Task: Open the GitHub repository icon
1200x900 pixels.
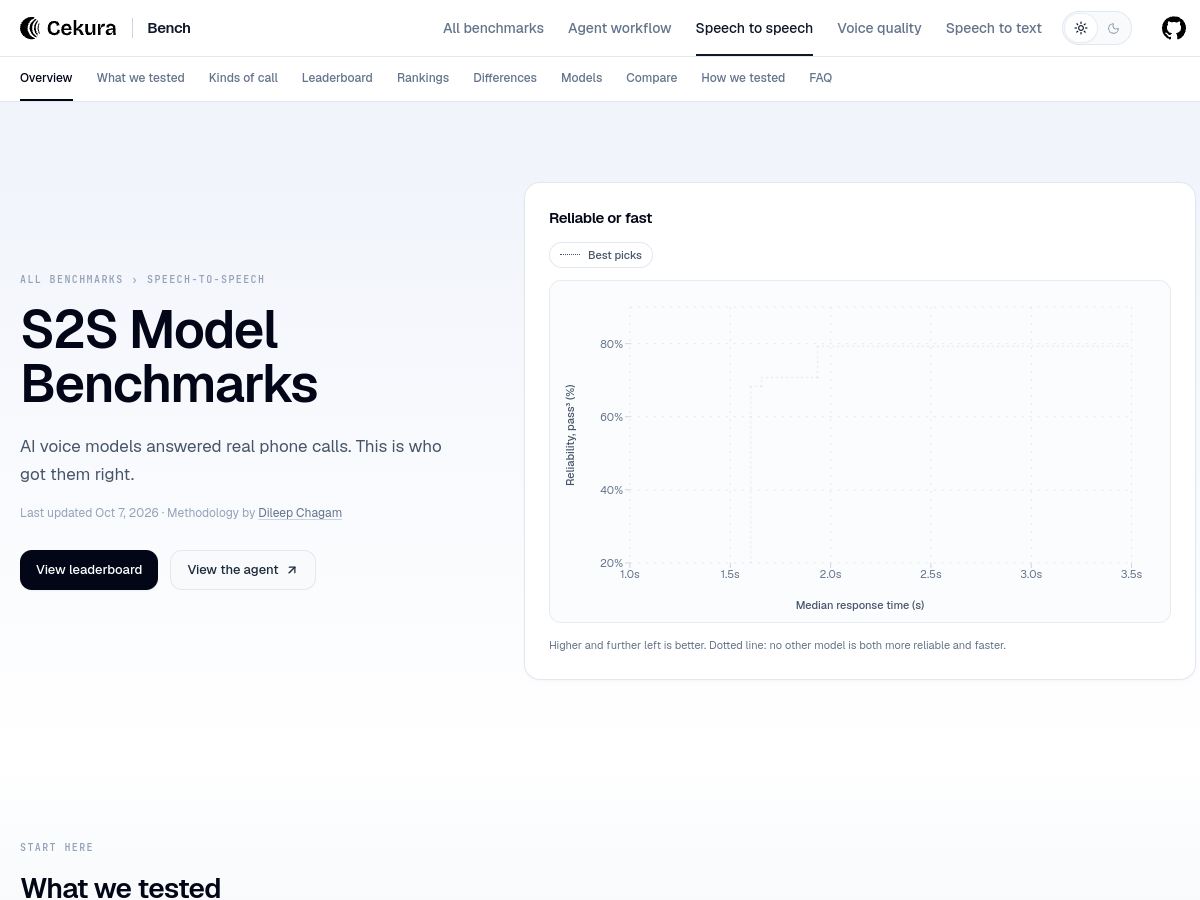Action: pyautogui.click(x=1174, y=28)
